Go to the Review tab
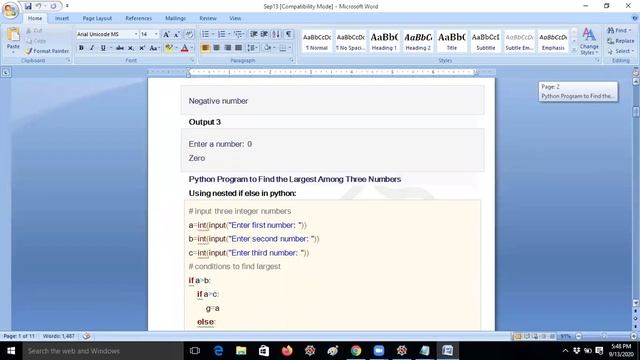Screen dimensions: 640x360 click(x=208, y=18)
